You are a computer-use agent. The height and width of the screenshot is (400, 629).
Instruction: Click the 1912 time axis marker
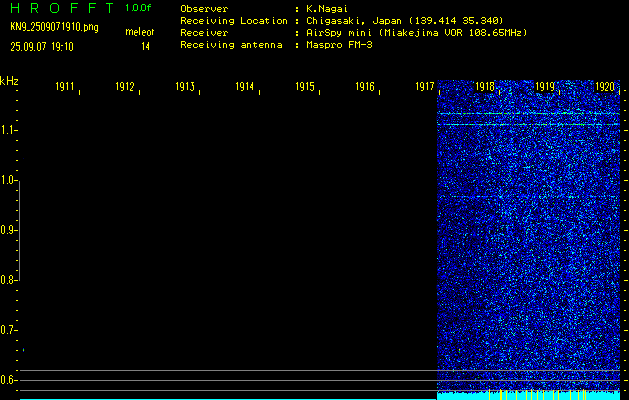[125, 86]
